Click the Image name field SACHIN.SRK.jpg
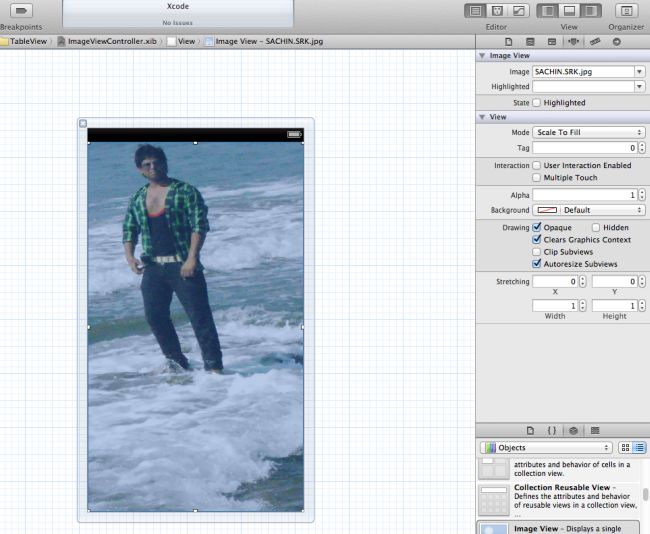The image size is (650, 534). coord(583,72)
